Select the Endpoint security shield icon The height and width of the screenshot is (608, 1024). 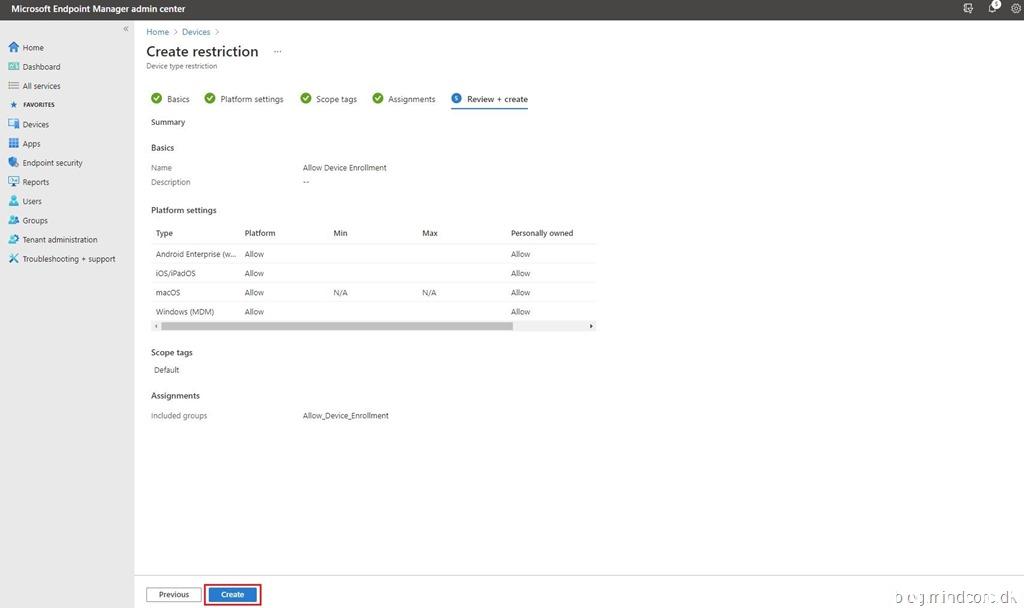click(x=14, y=163)
